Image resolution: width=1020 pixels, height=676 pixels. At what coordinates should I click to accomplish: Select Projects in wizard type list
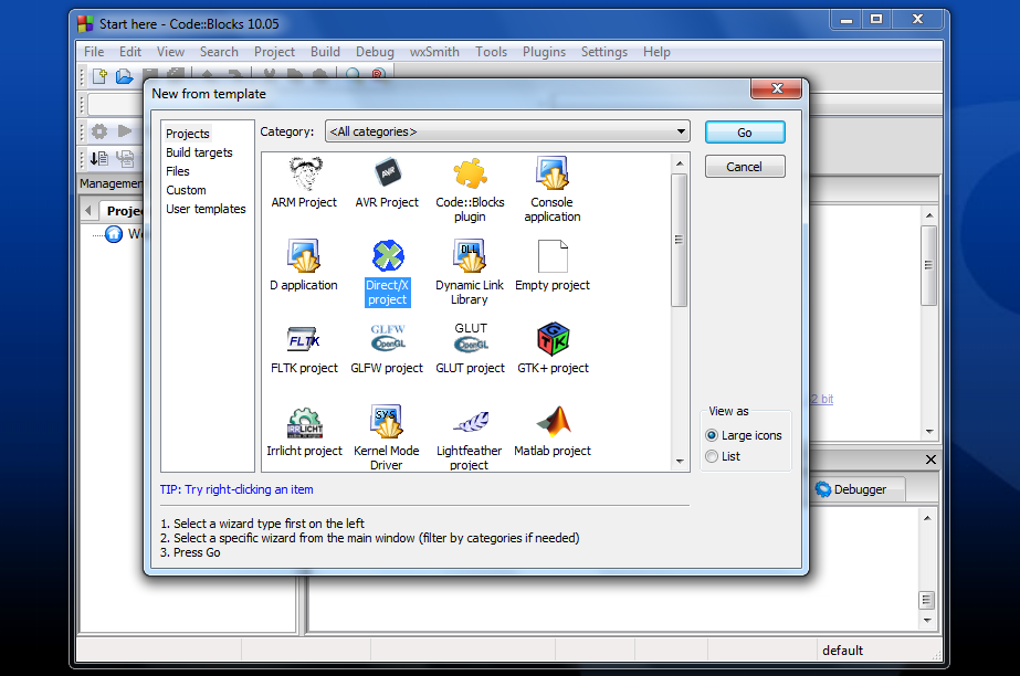pos(187,133)
